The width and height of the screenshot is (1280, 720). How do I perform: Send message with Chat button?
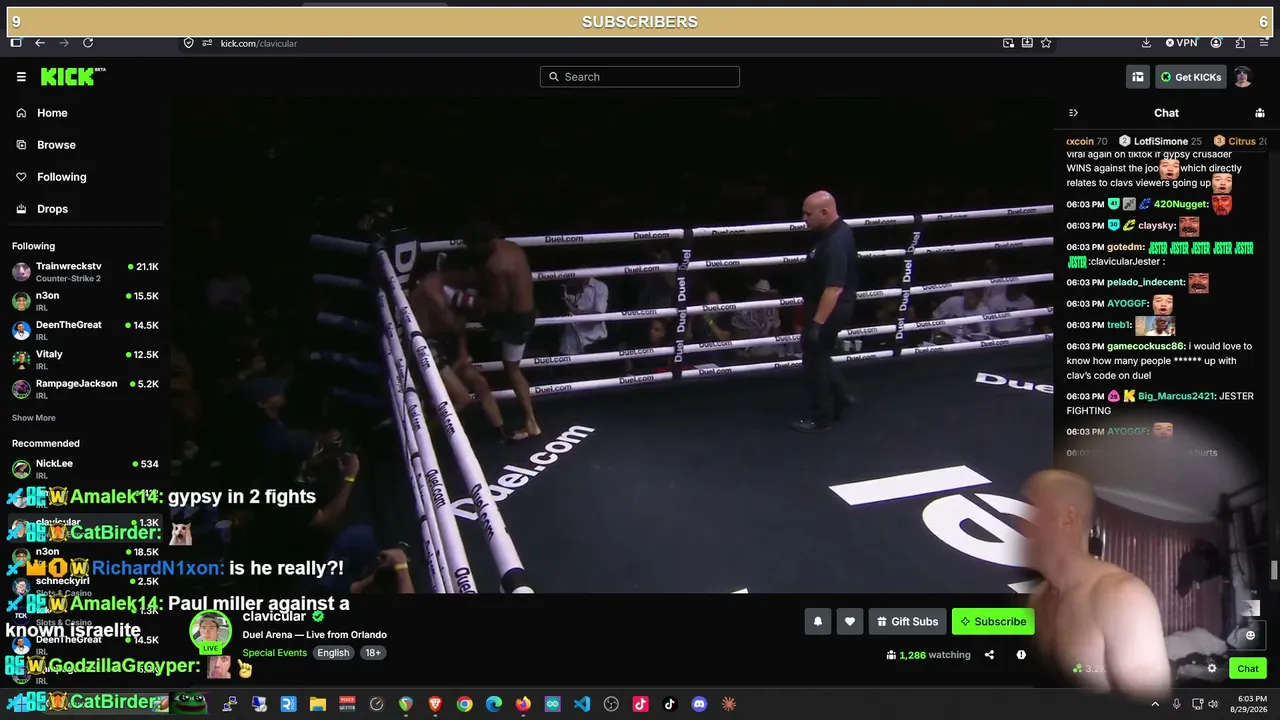click(x=1248, y=668)
